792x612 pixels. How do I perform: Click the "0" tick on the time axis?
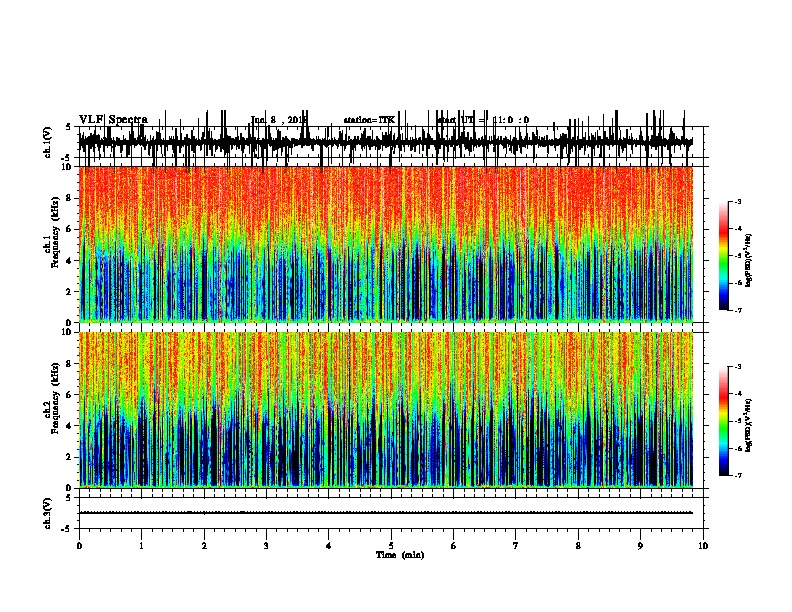click(x=79, y=546)
